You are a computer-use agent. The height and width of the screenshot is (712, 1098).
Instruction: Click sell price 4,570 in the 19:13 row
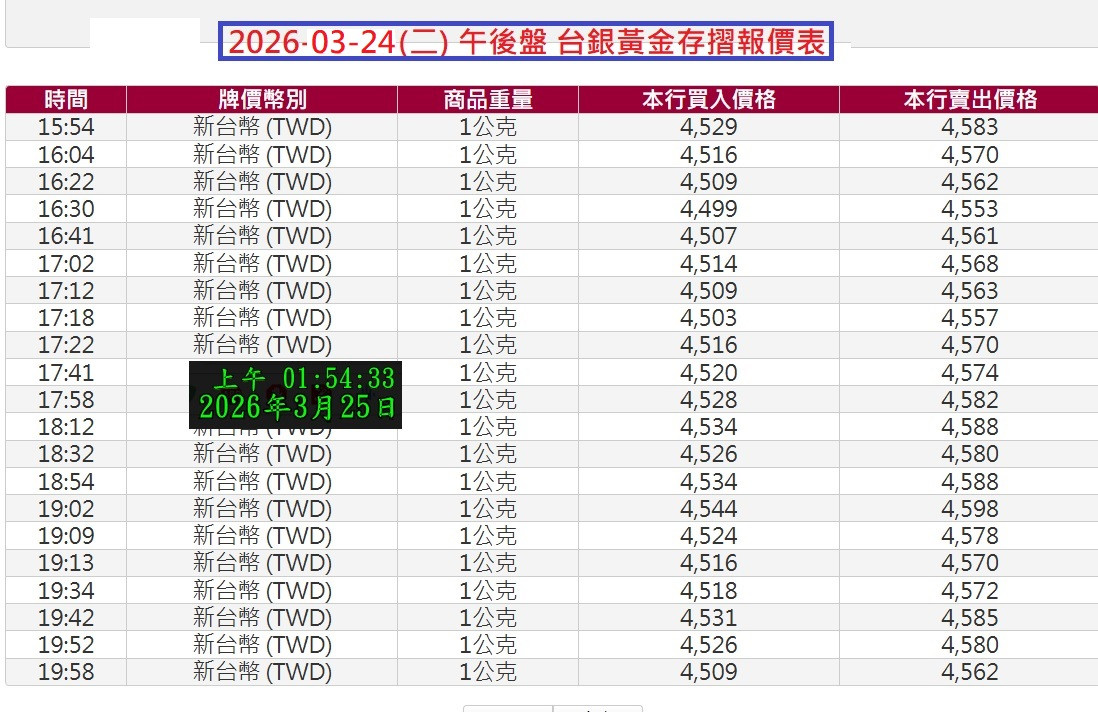pos(970,563)
